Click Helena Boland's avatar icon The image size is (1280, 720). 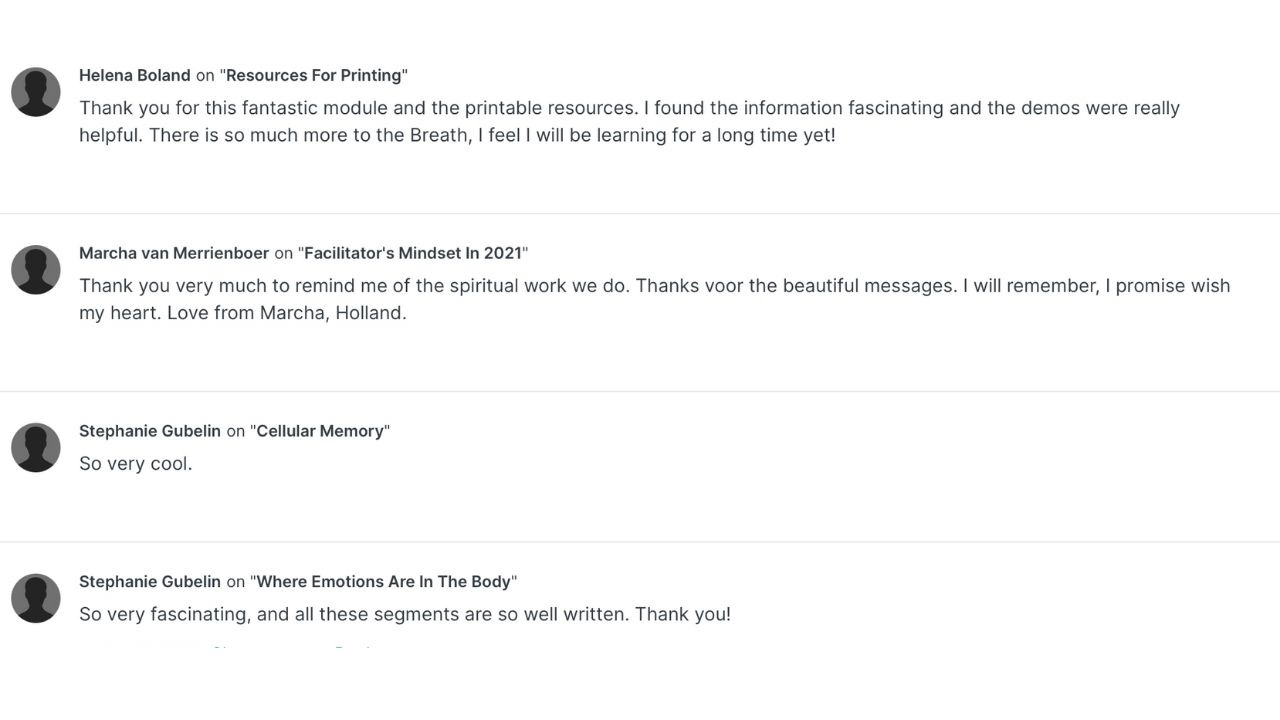click(x=36, y=92)
